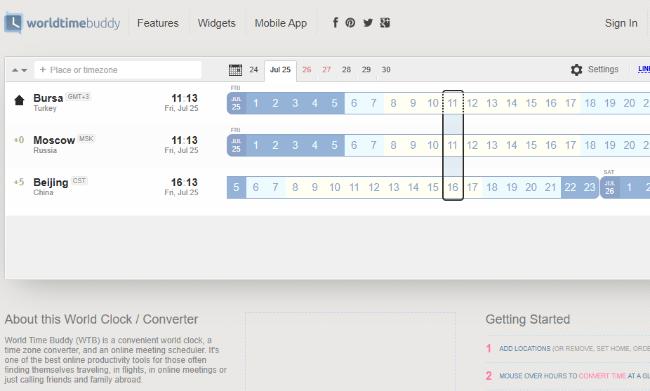
Task: Open the Features menu item
Action: tap(158, 23)
